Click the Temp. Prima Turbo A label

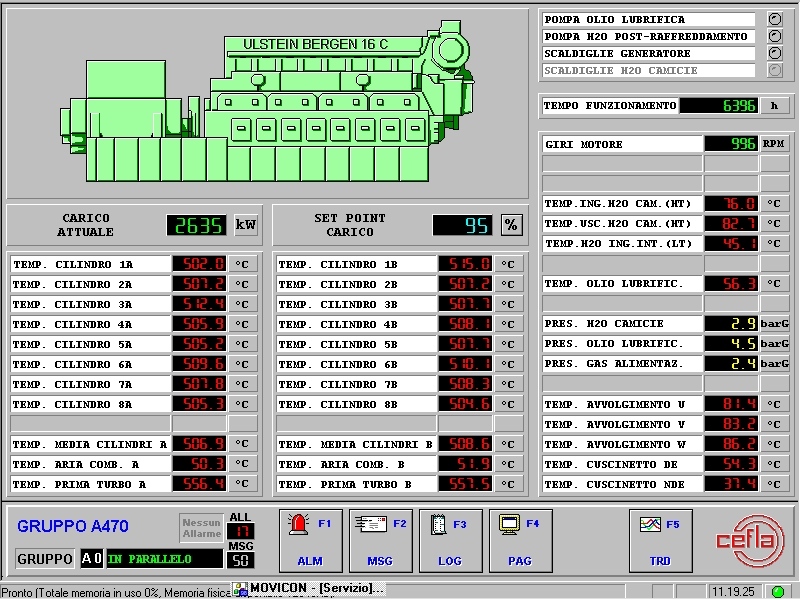(90, 484)
